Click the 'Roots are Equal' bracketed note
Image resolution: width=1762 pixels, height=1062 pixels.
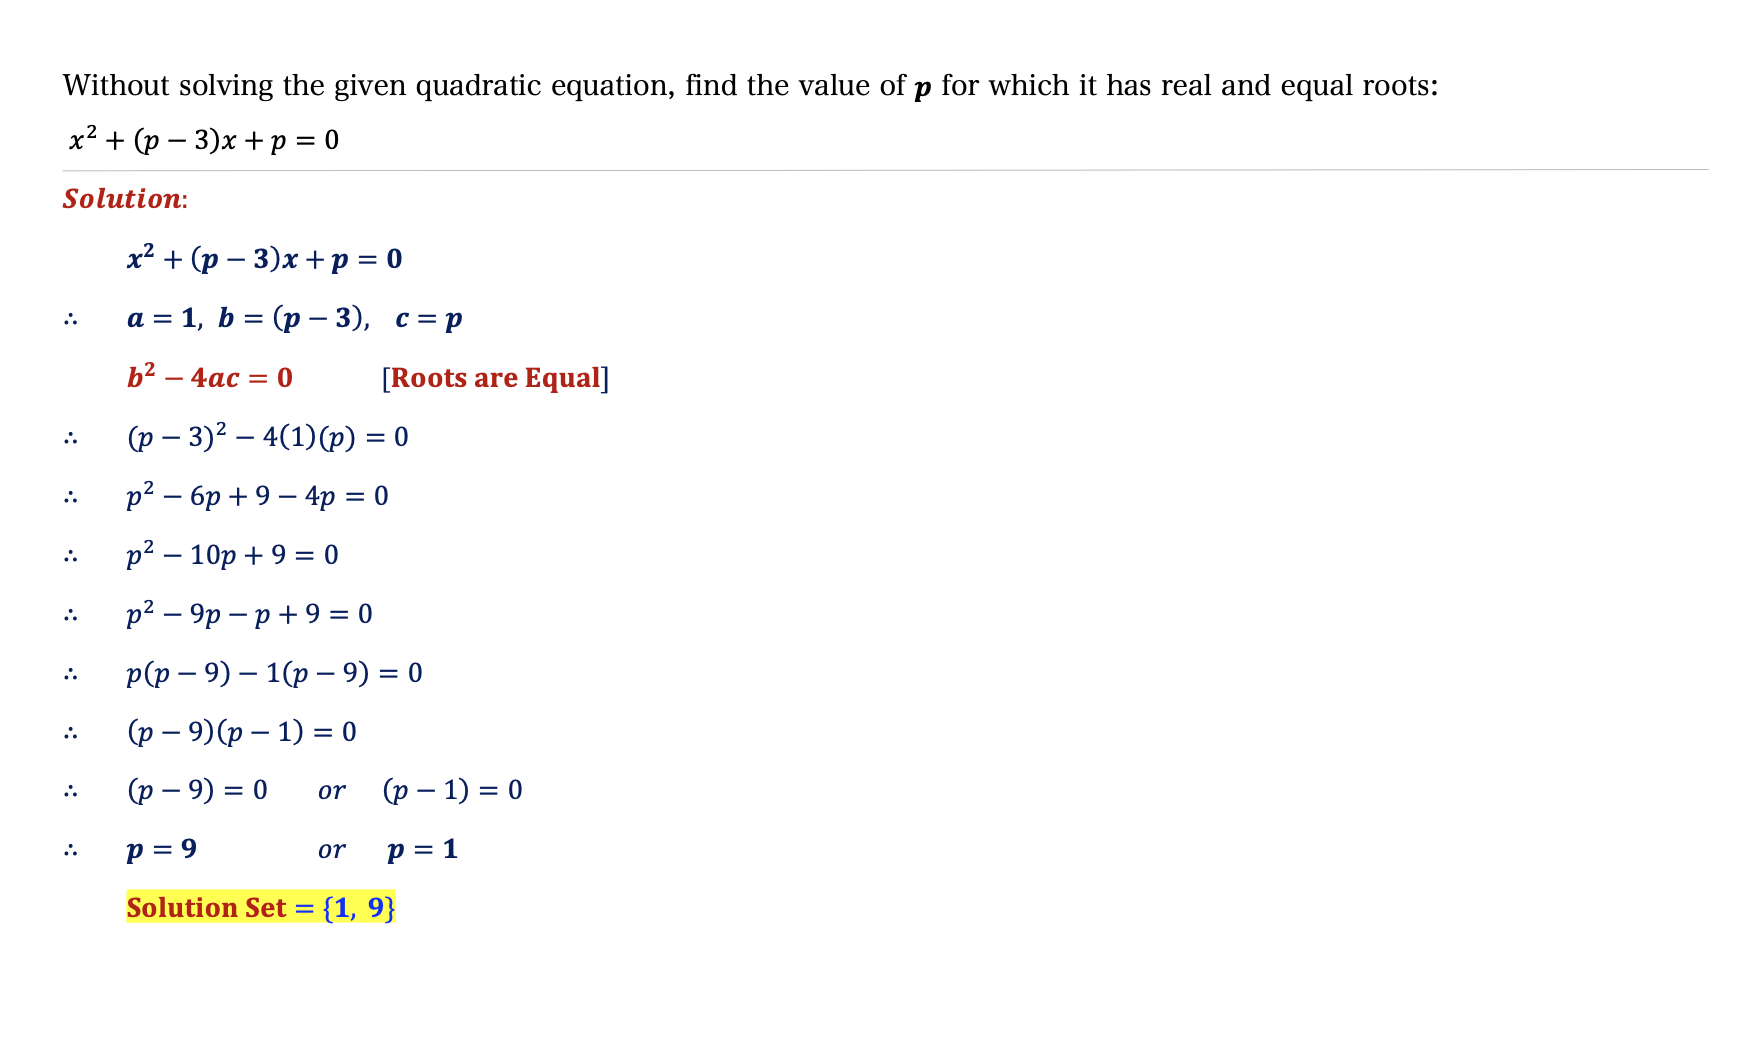coord(495,378)
